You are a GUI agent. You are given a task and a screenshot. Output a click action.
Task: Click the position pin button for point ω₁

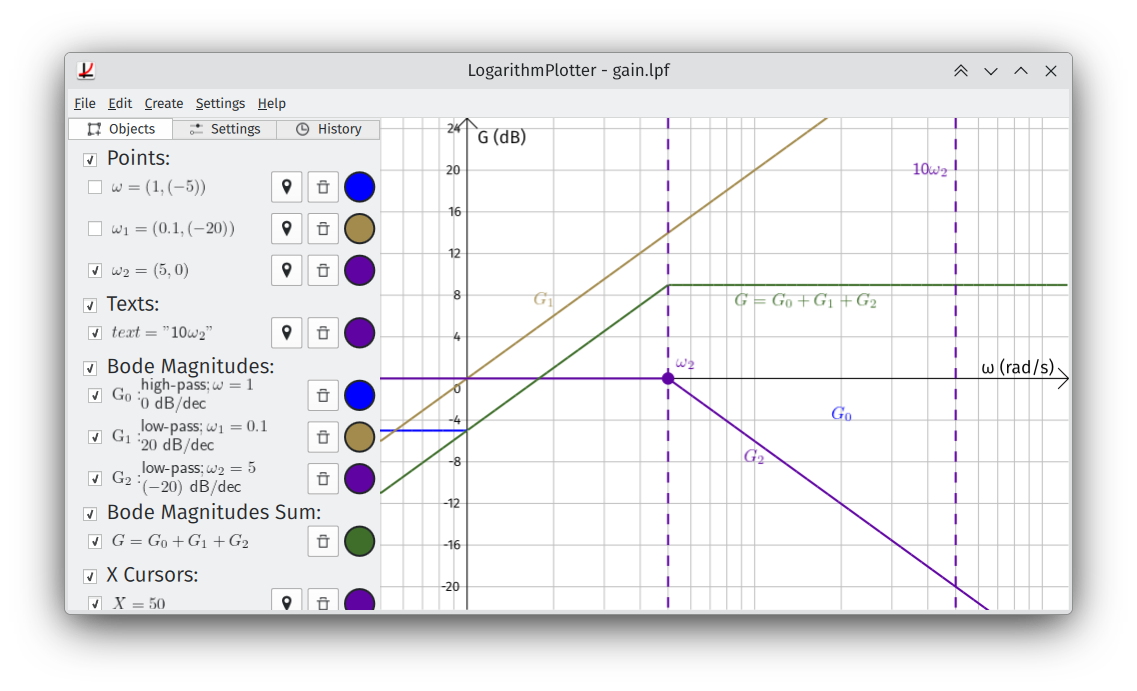286,228
